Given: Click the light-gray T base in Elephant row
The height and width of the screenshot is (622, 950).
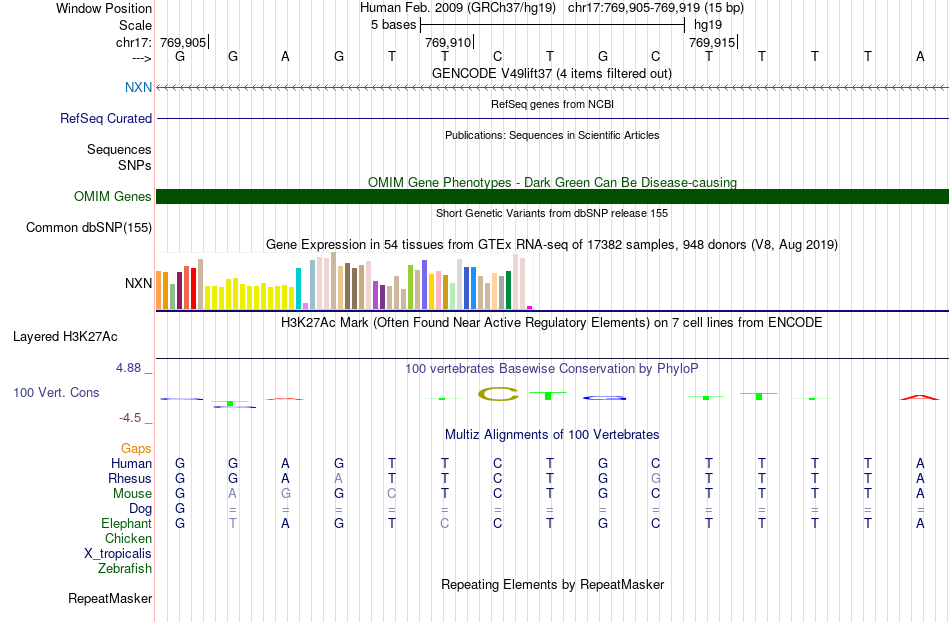Looking at the screenshot, I should (x=233, y=523).
